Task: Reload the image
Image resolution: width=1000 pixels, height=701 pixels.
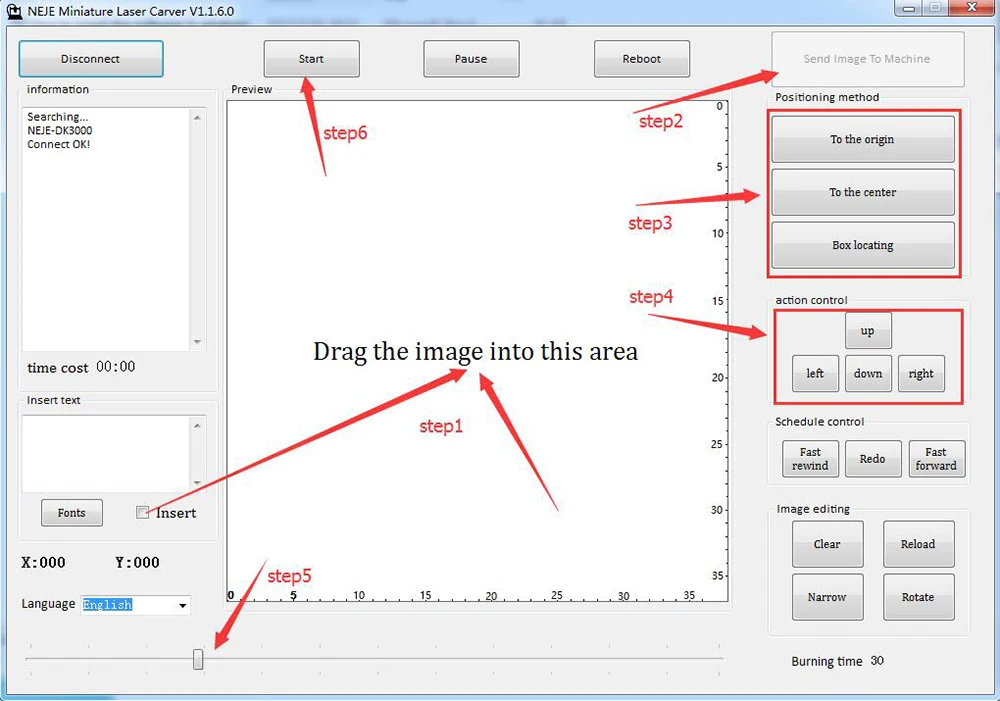Action: point(918,544)
